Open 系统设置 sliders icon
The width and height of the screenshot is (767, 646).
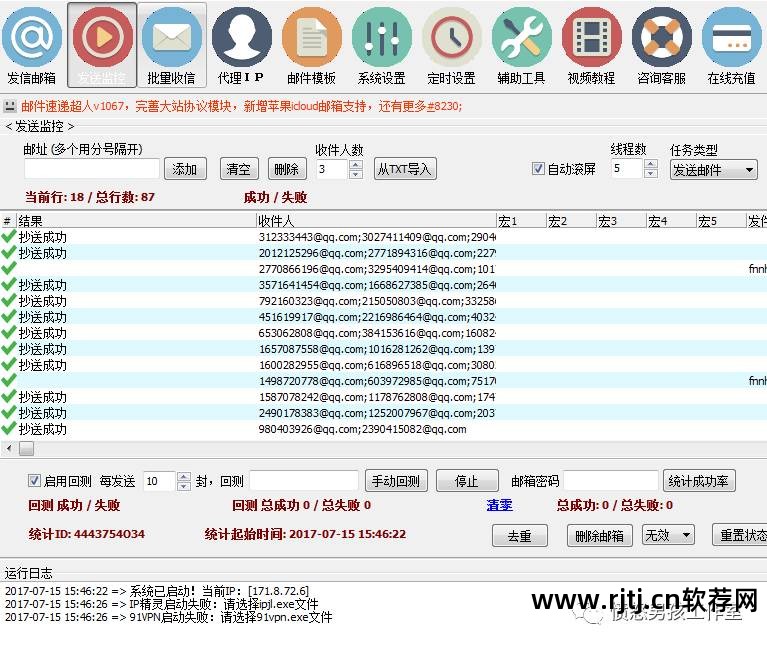(382, 37)
